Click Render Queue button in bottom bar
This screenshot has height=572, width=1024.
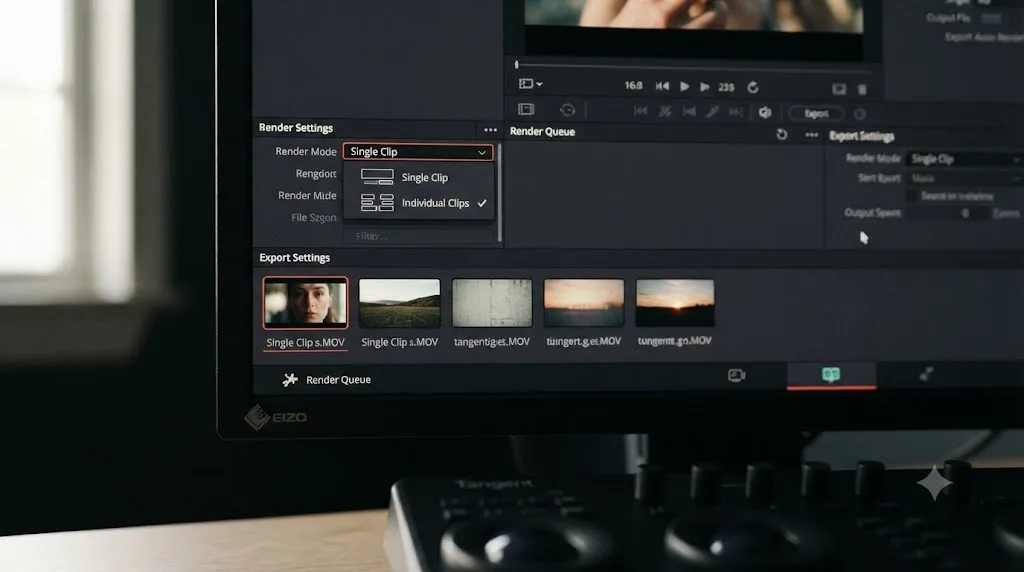(327, 379)
